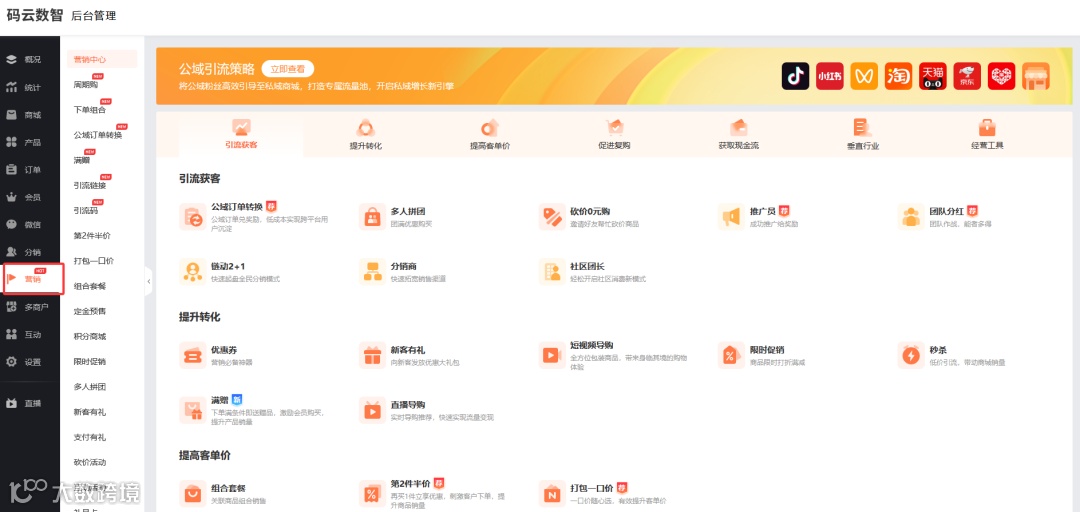The width and height of the screenshot is (1080, 512).
Task: Open 微信 in the dark sidebar
Action: tap(23, 224)
